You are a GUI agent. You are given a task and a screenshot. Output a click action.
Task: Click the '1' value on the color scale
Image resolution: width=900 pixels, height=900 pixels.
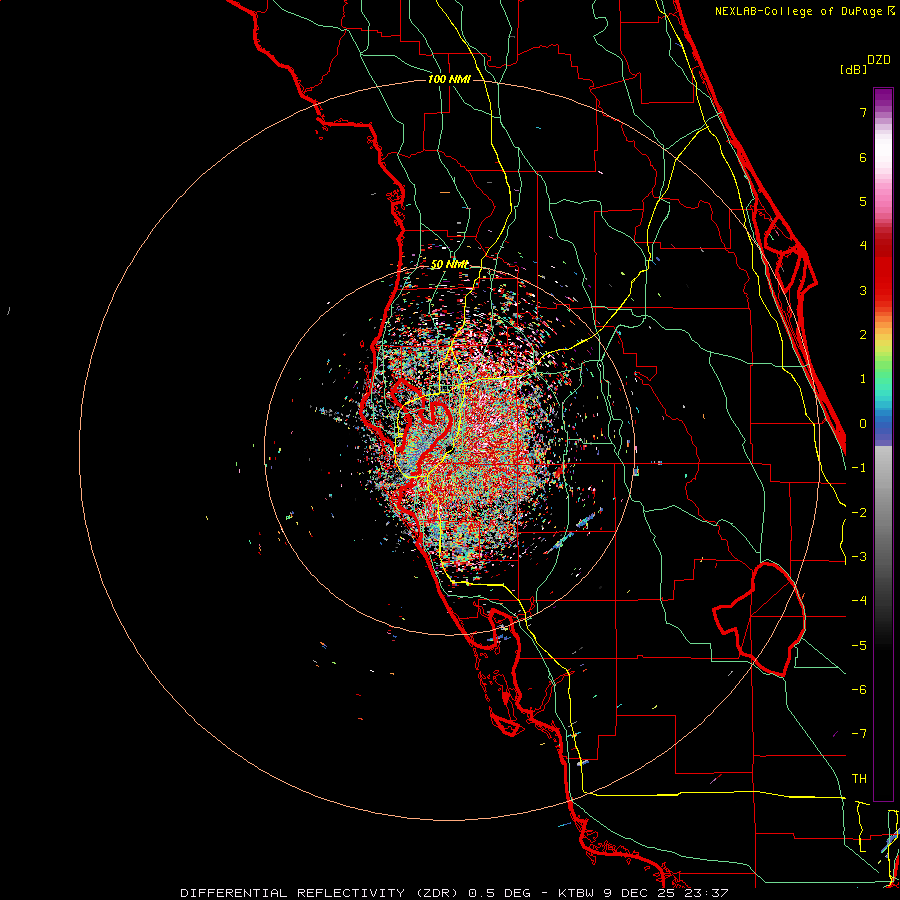point(863,379)
